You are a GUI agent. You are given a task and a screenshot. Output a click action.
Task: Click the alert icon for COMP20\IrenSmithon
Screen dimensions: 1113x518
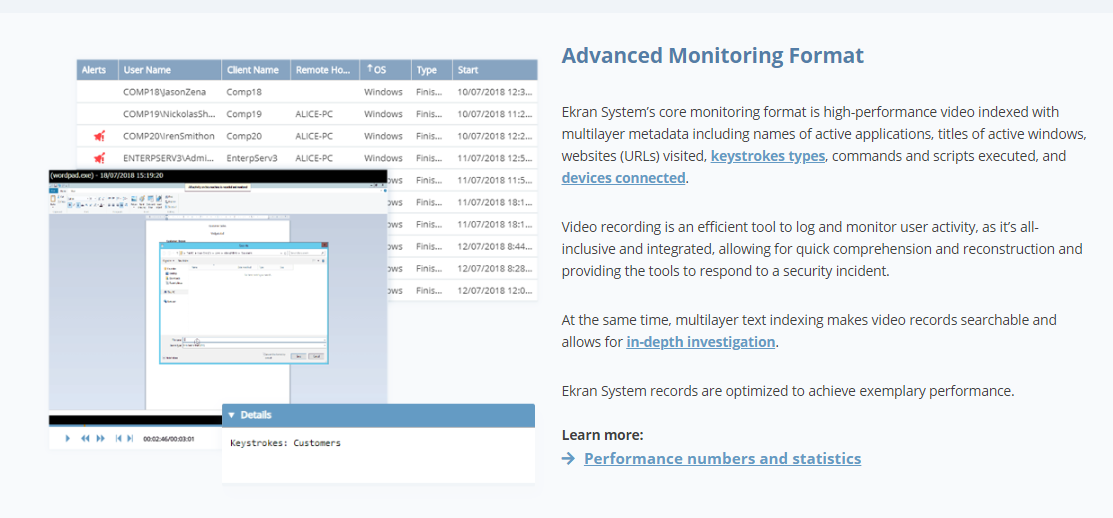[x=99, y=136]
